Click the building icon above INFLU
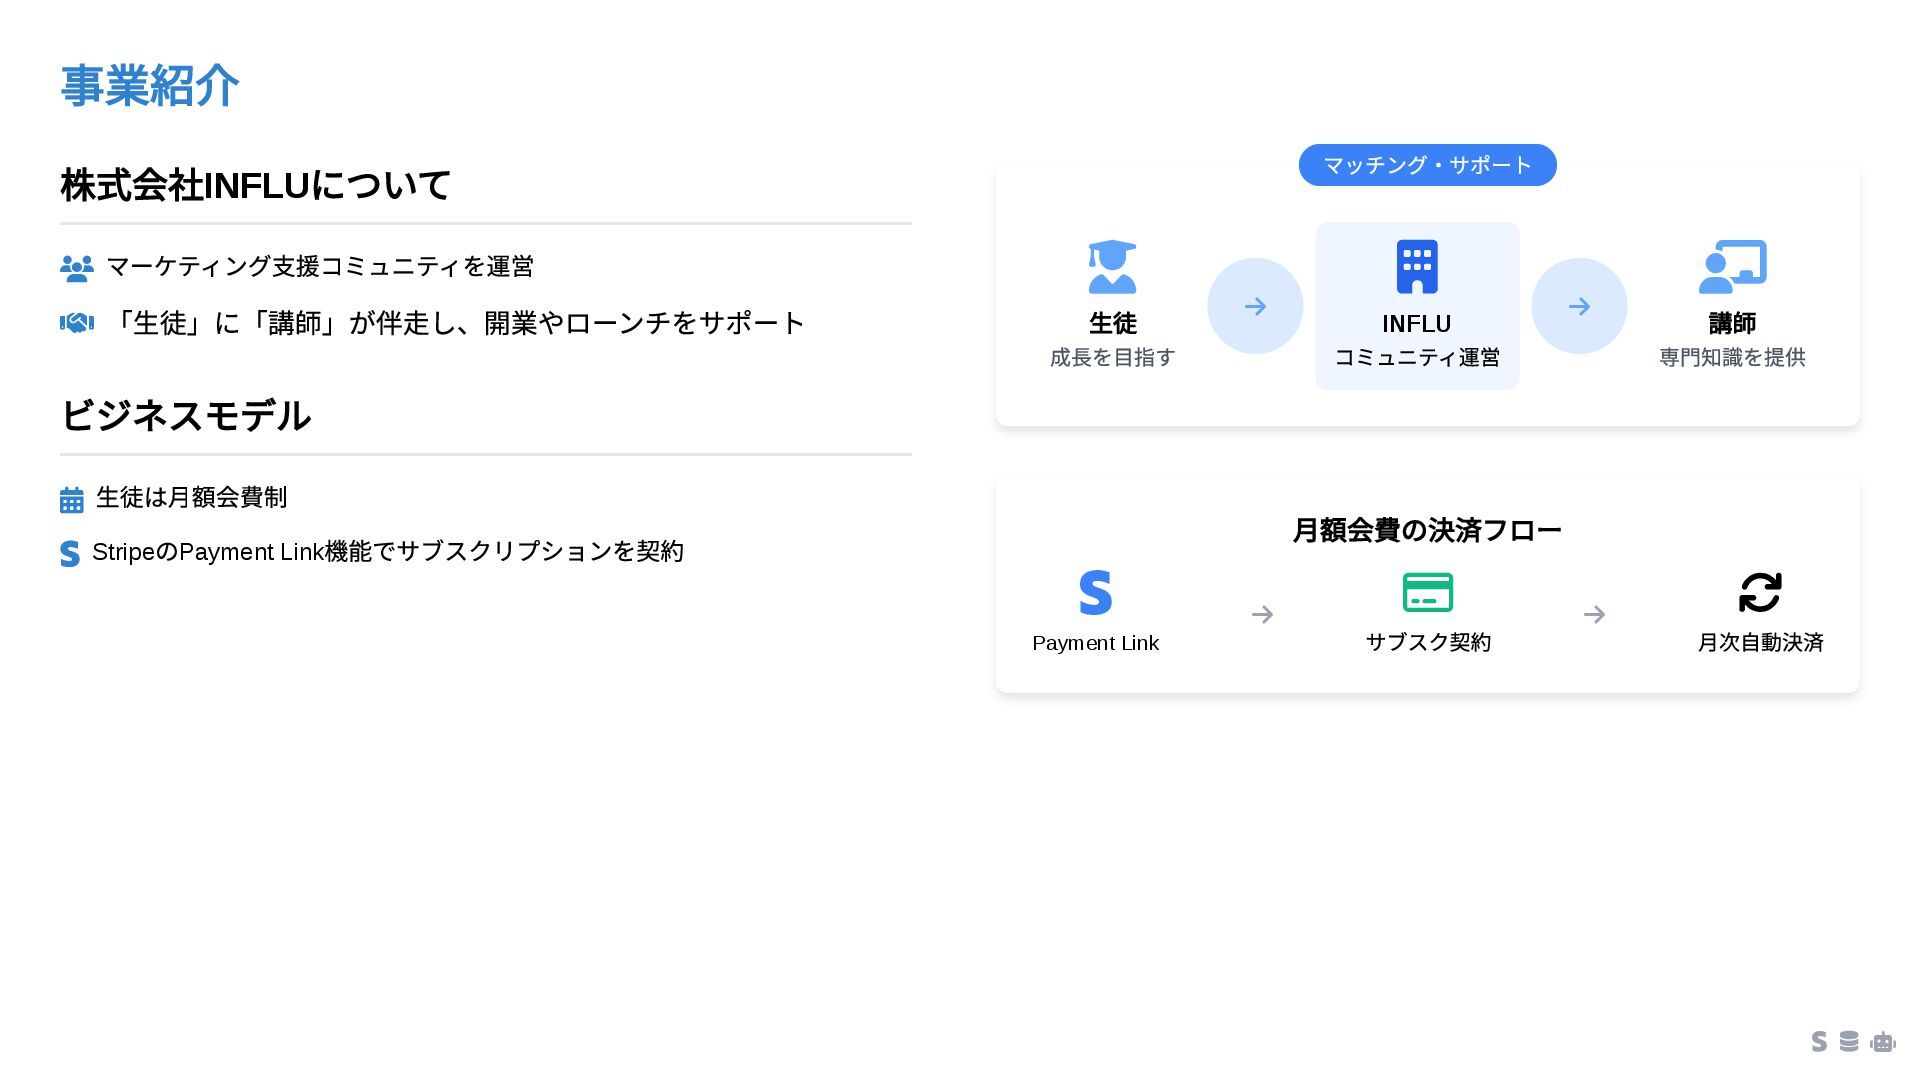 1417,267
